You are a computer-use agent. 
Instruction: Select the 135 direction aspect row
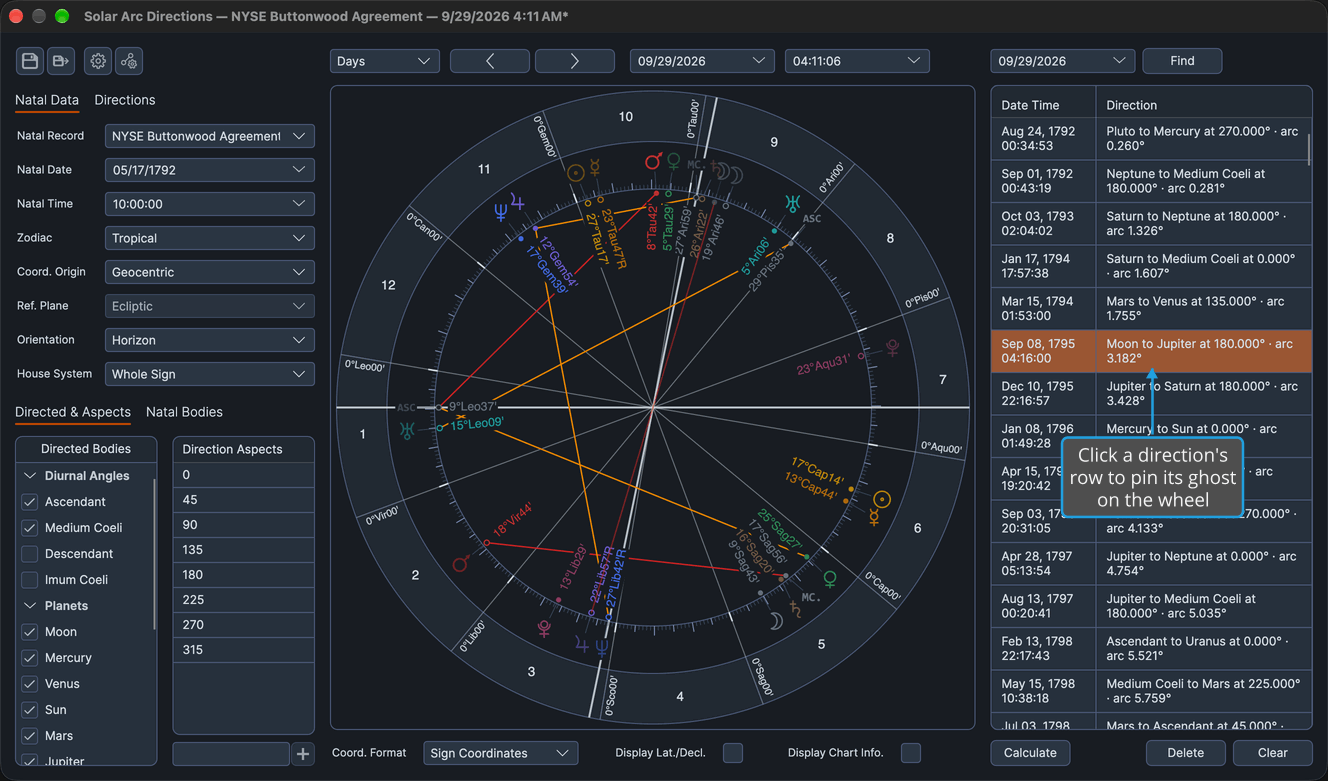[244, 550]
